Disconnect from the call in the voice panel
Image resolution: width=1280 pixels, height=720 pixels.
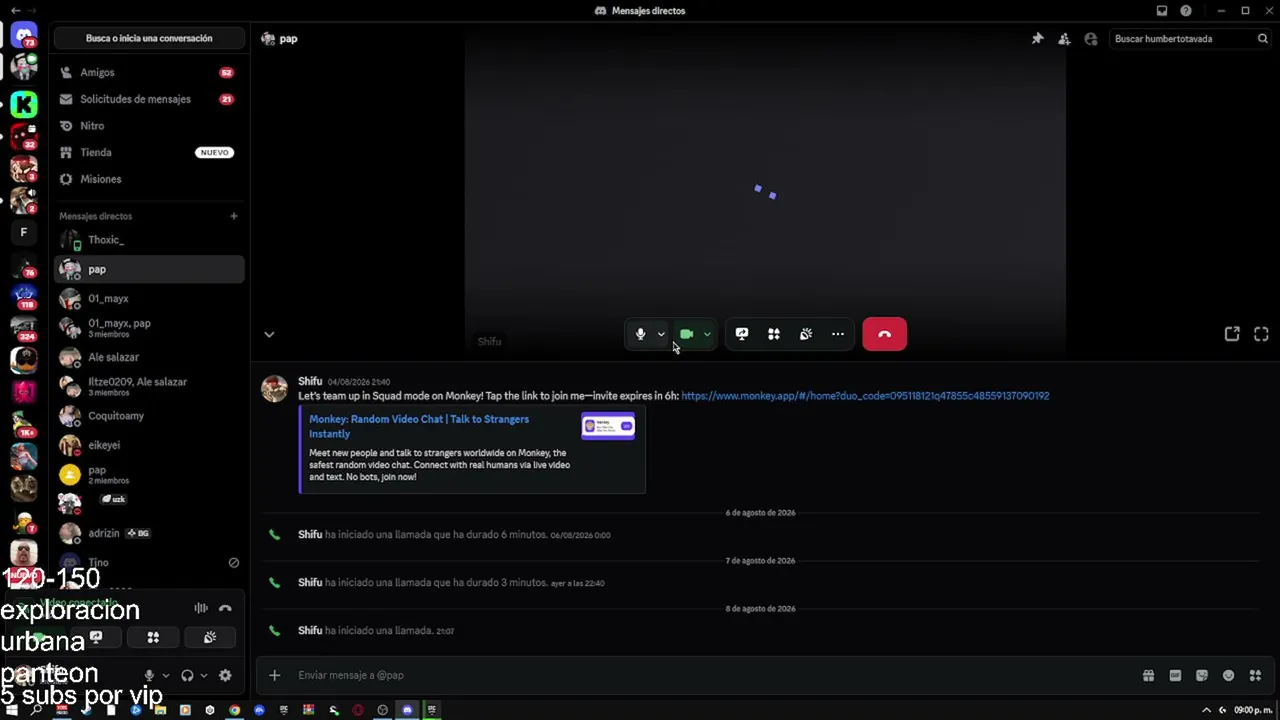pyautogui.click(x=225, y=608)
